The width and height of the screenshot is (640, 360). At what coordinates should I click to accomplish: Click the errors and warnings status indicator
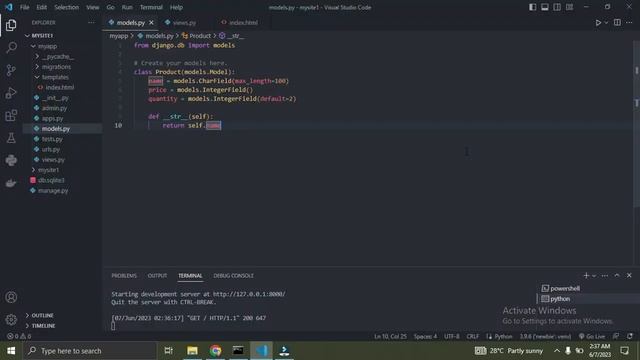(x=19, y=336)
